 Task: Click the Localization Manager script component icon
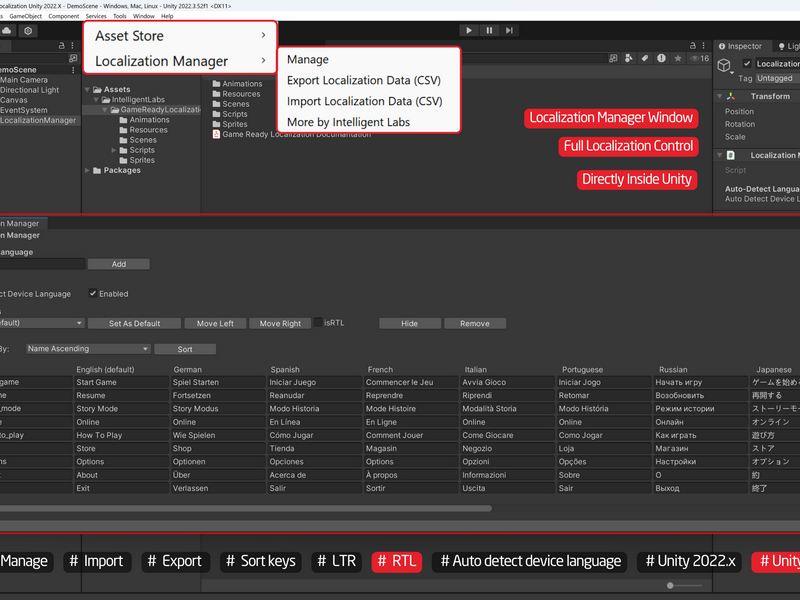coord(731,155)
